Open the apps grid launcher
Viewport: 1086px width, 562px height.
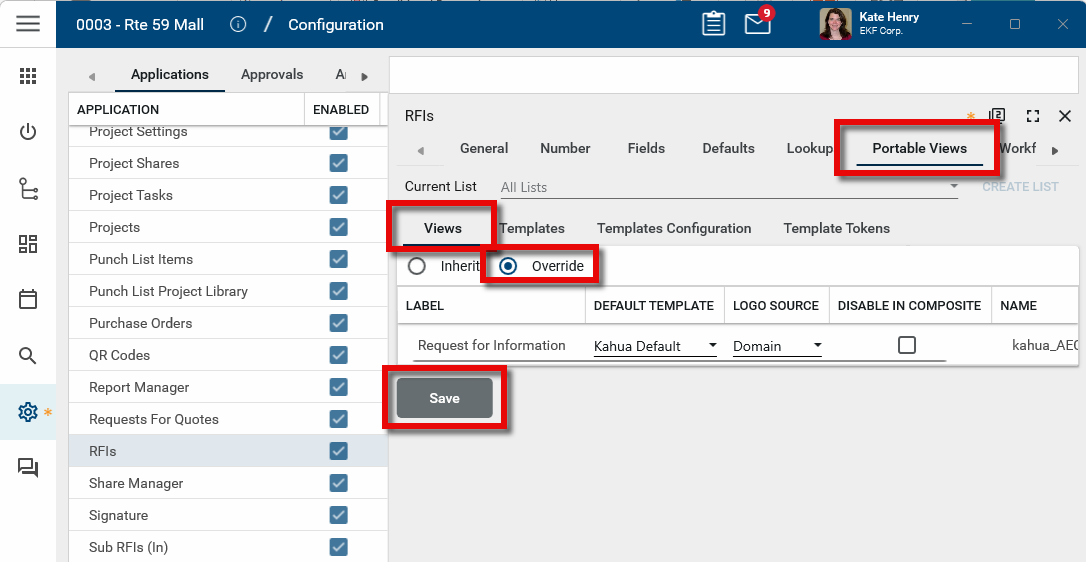tap(28, 76)
